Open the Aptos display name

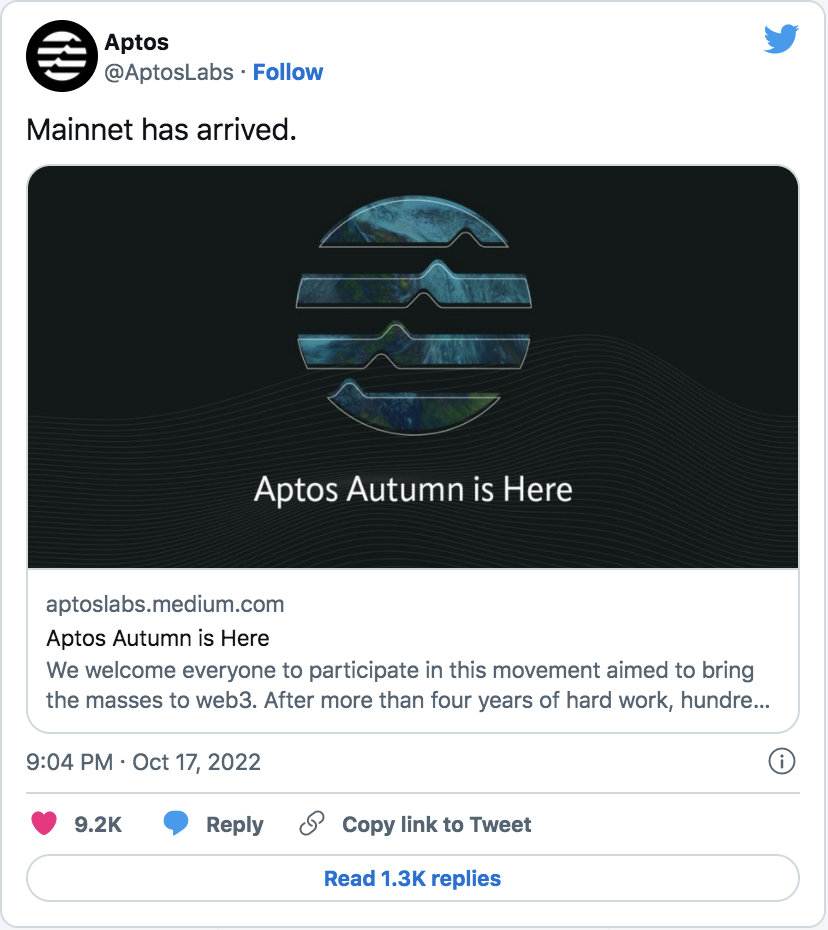coord(136,43)
